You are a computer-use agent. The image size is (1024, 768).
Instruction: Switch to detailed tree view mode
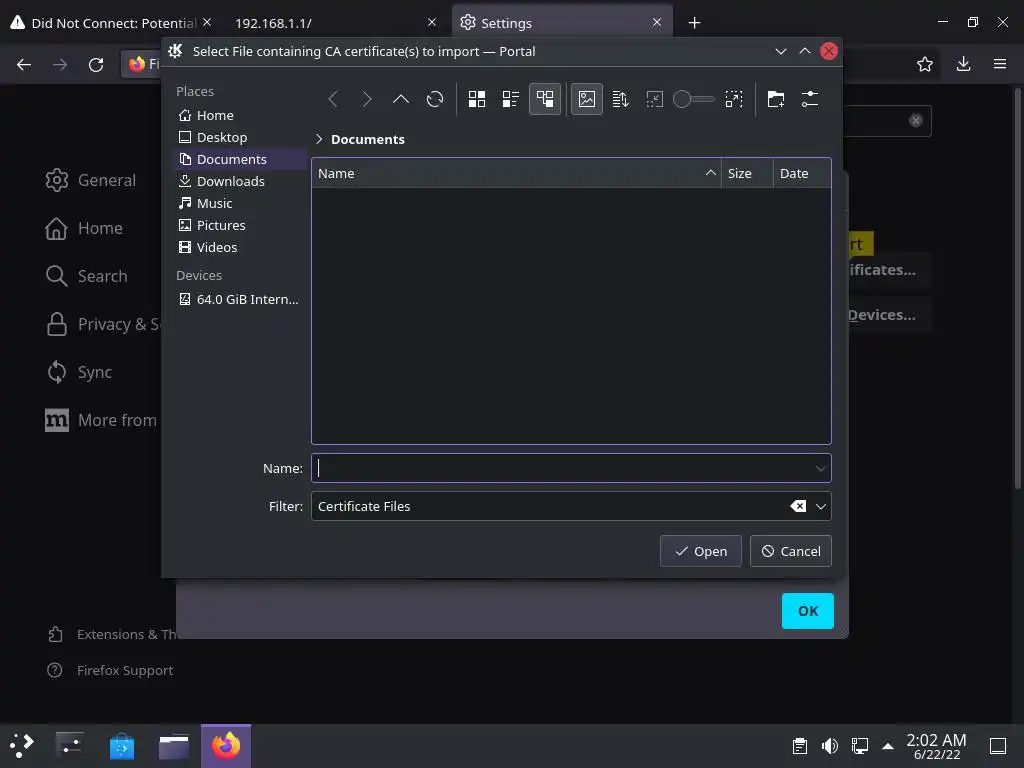tap(545, 99)
